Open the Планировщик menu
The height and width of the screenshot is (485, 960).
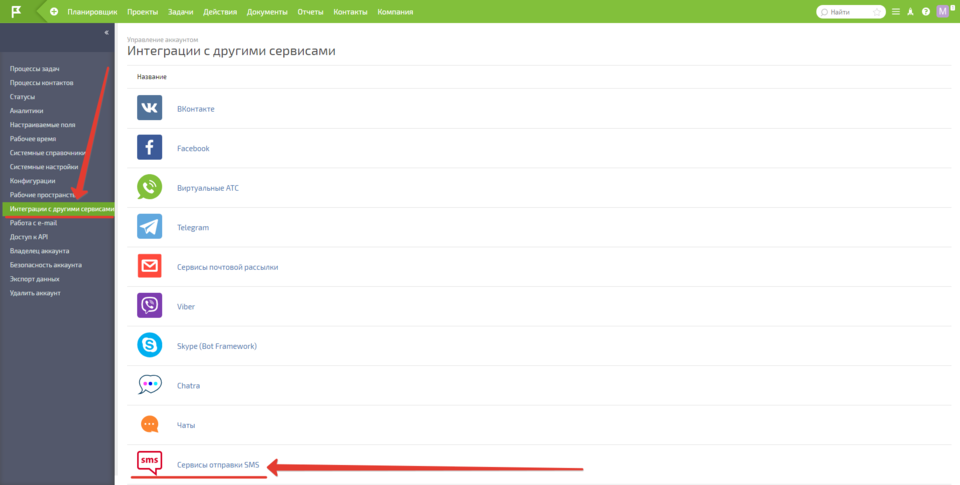click(x=92, y=12)
